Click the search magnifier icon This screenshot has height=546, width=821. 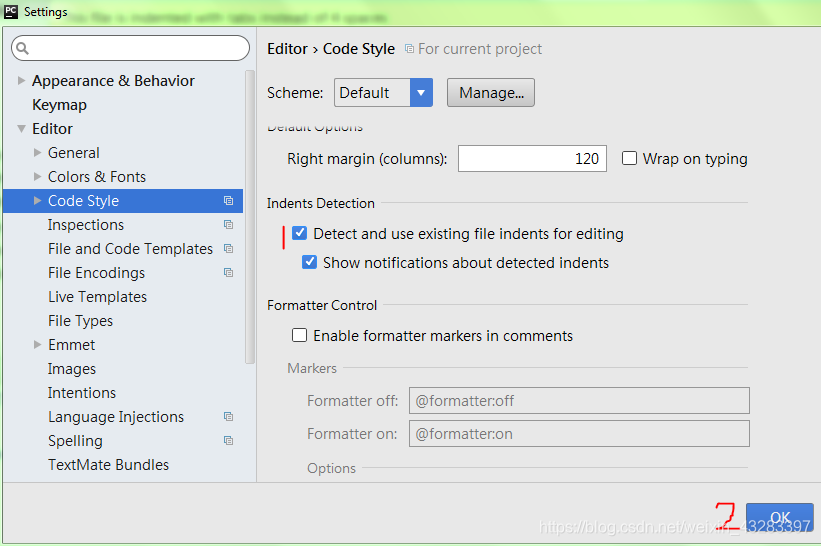pos(22,49)
